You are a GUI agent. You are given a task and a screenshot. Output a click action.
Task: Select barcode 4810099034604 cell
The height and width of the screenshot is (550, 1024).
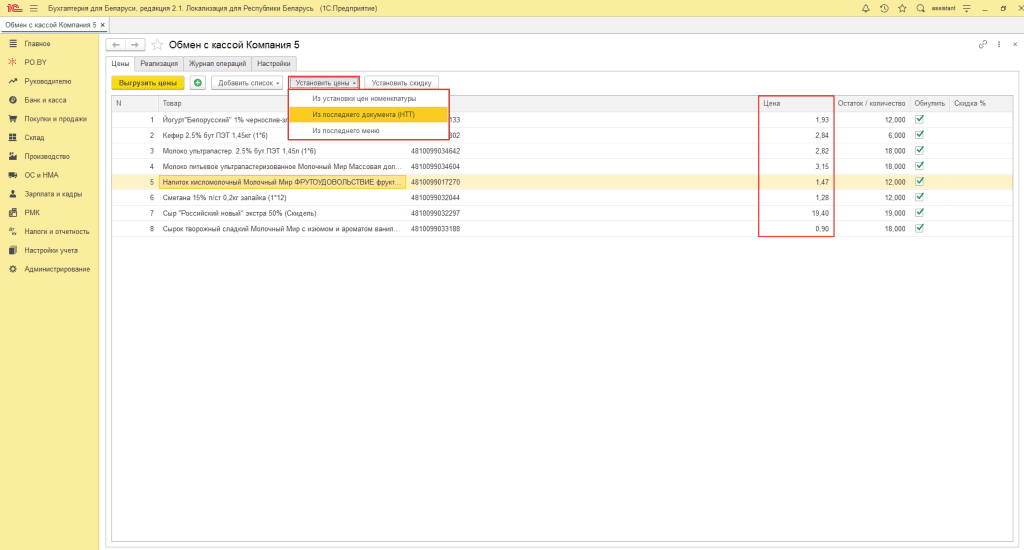pyautogui.click(x=435, y=167)
